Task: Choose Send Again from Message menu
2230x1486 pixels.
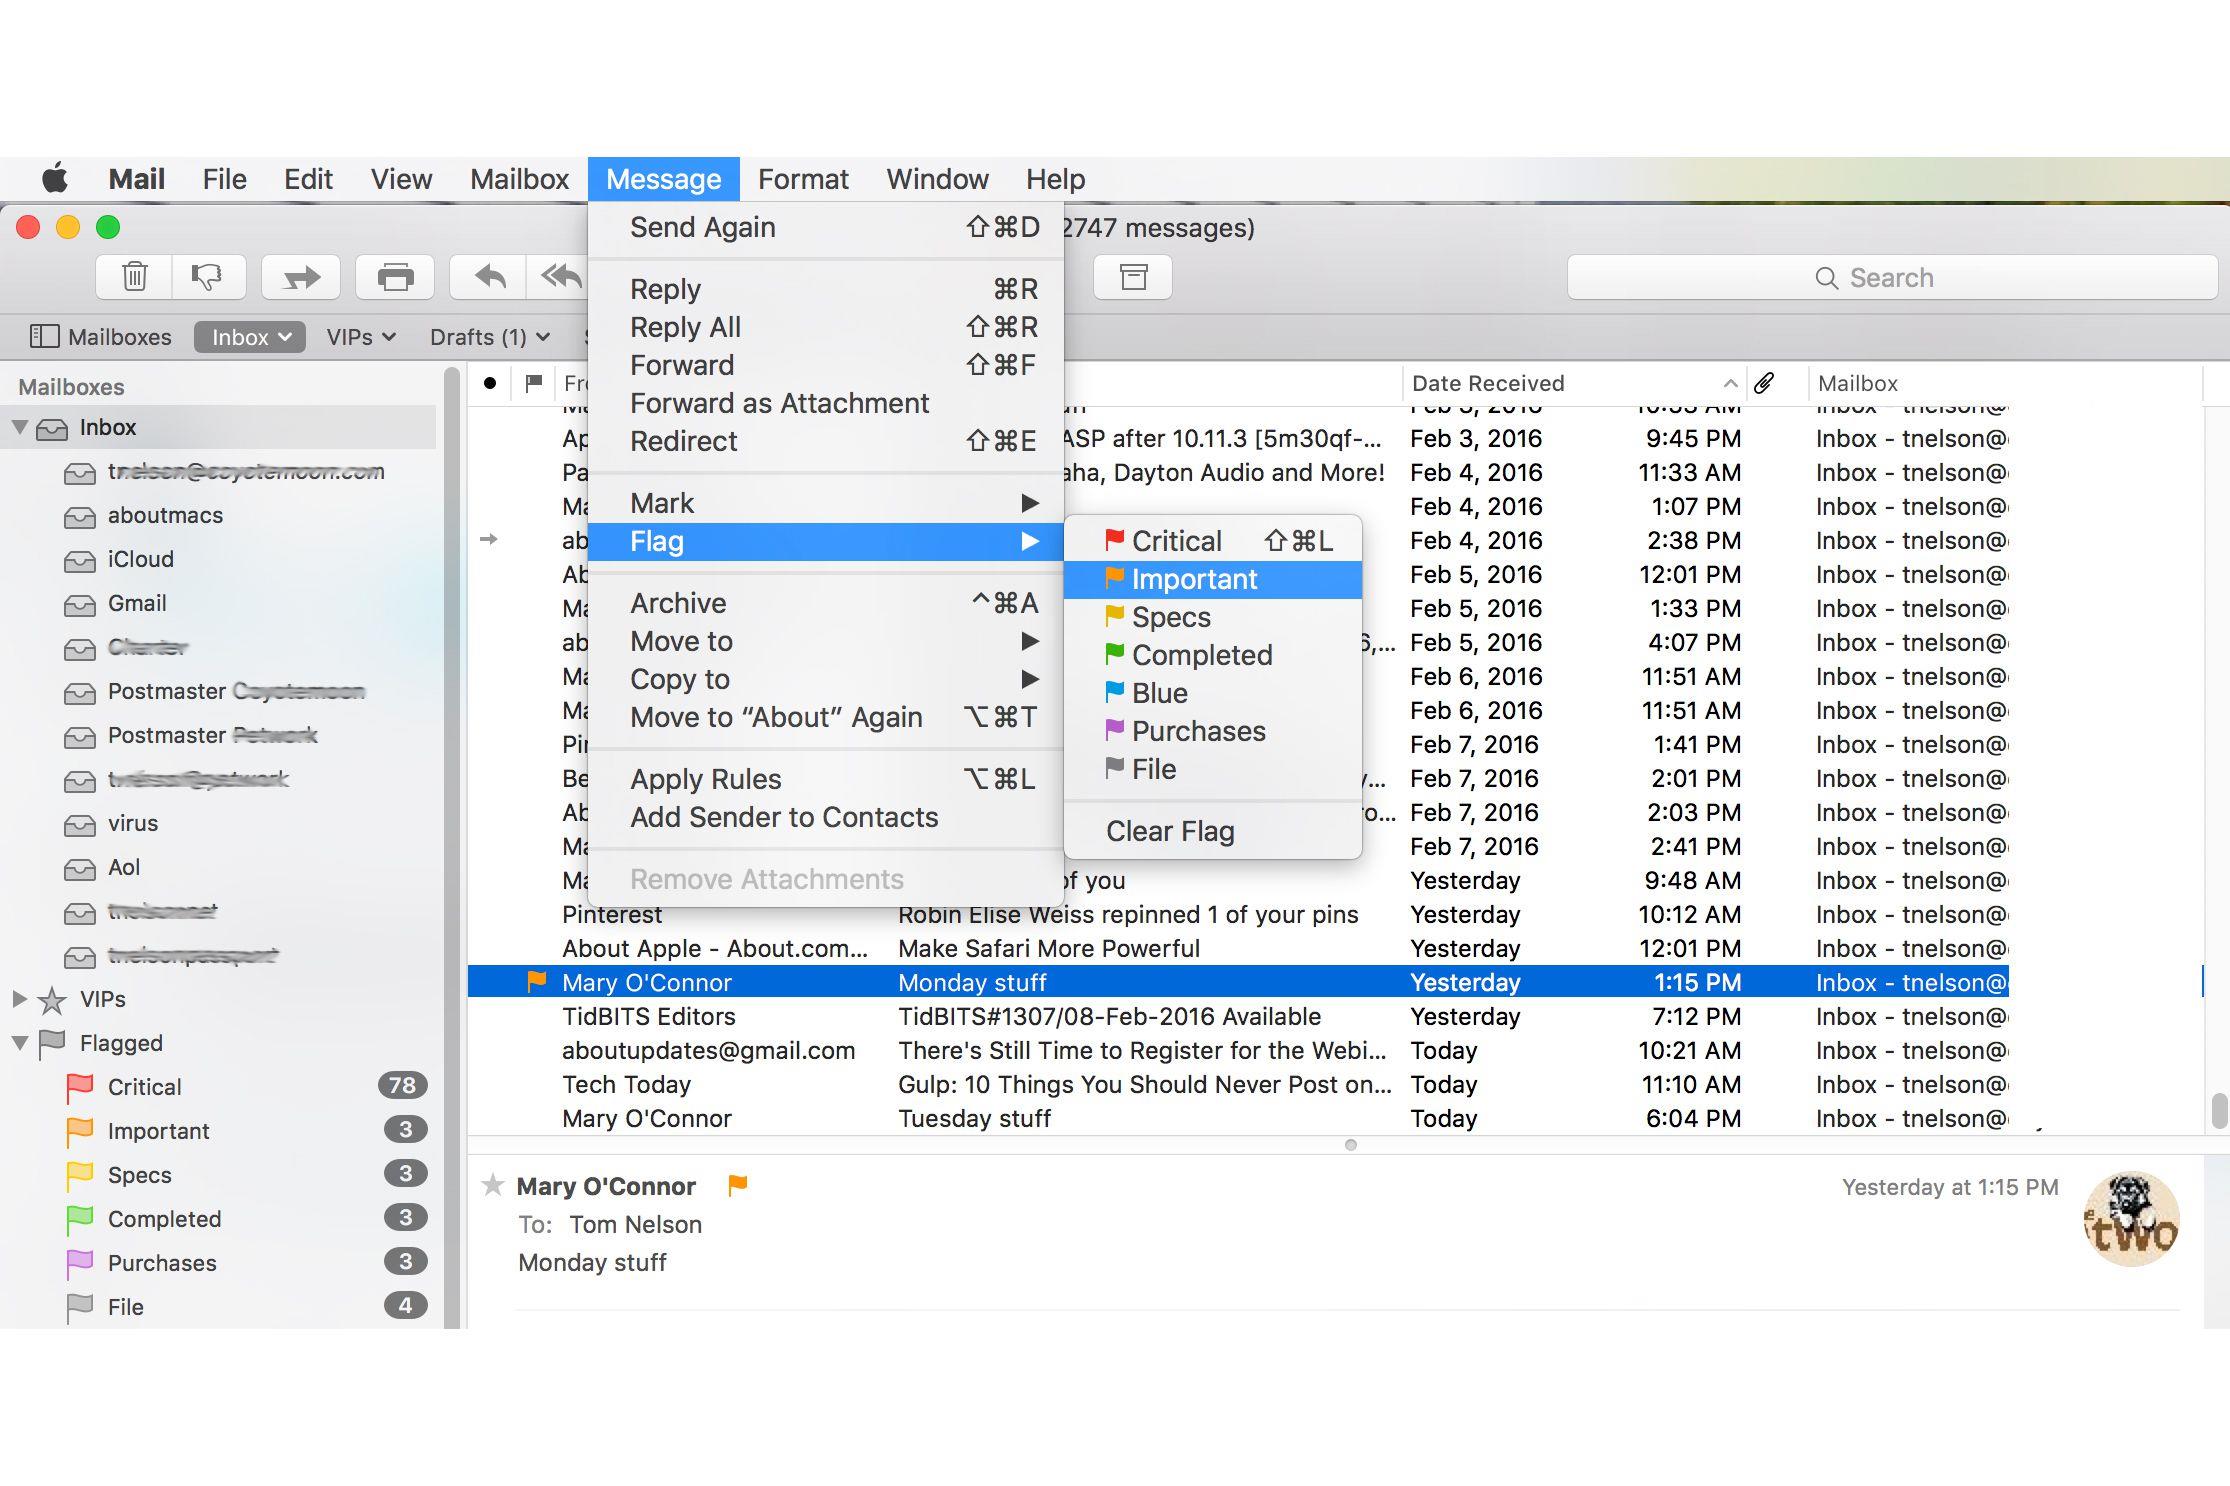Action: coord(825,227)
